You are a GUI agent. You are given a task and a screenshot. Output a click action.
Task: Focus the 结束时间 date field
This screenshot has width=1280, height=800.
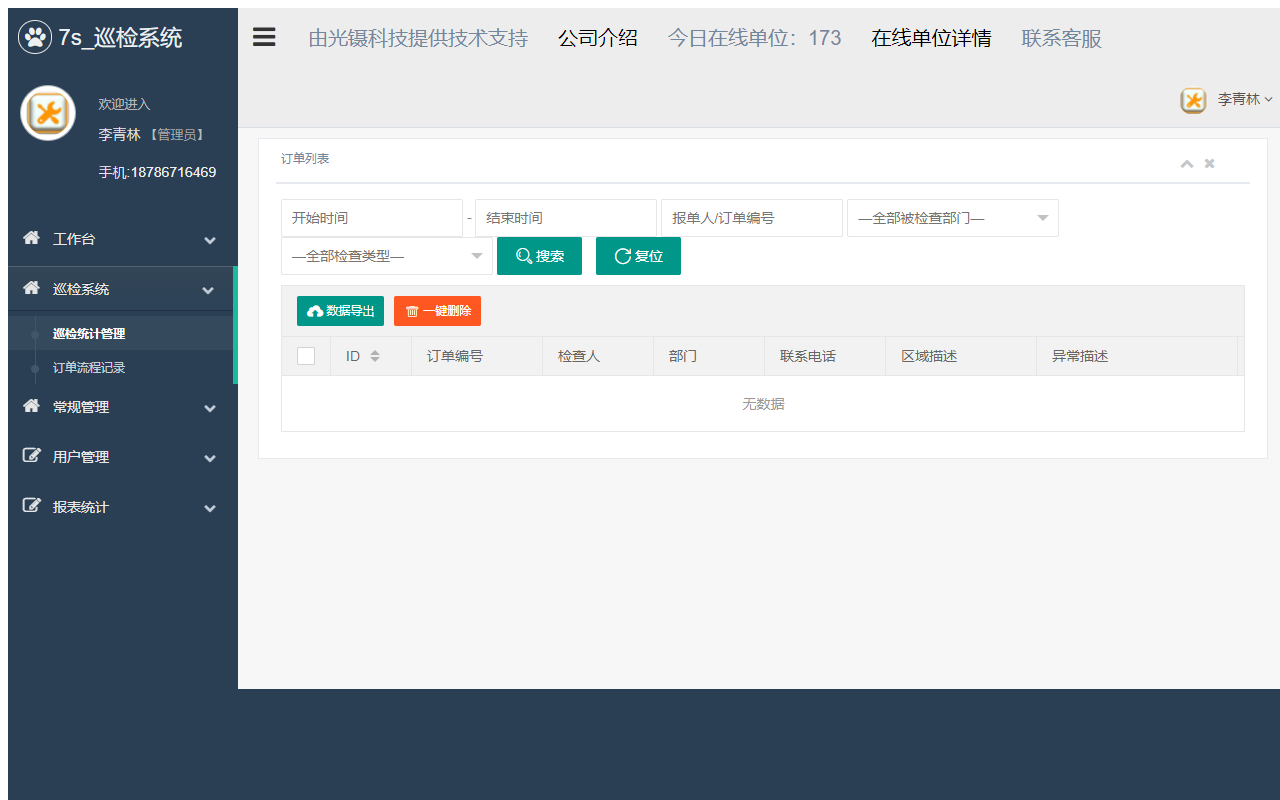[x=566, y=218]
